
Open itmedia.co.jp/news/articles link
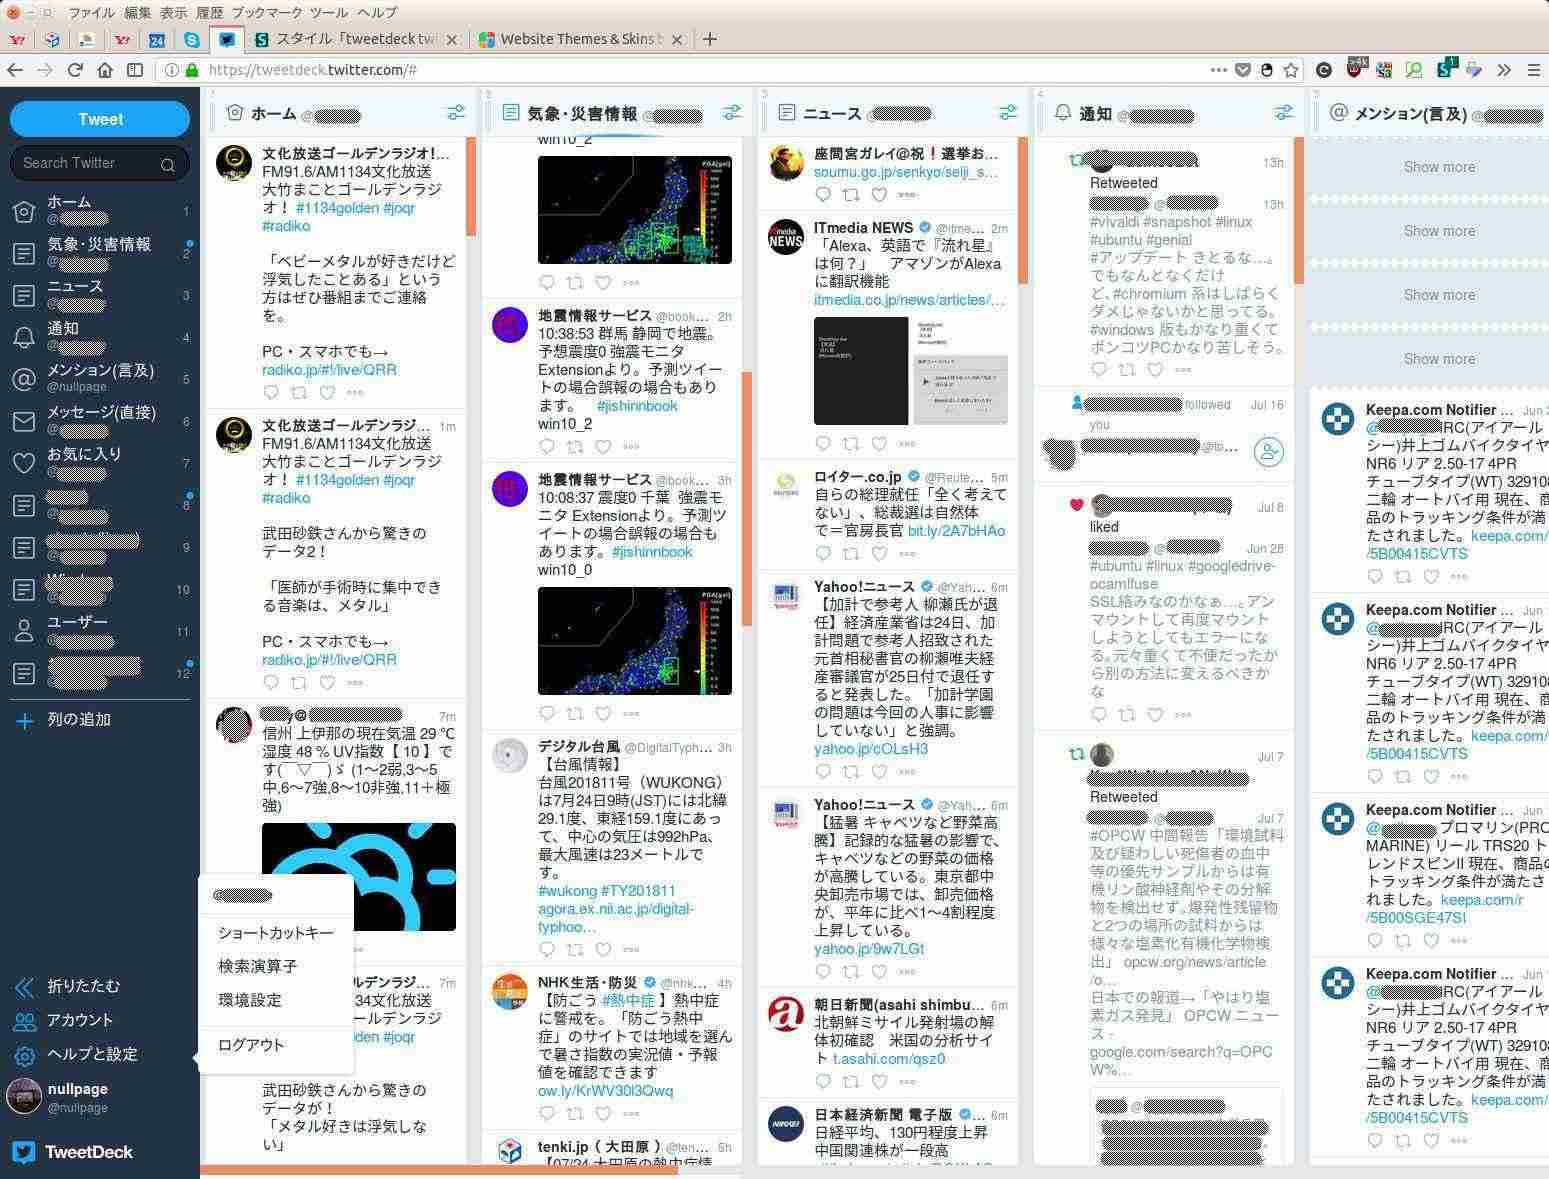click(909, 300)
